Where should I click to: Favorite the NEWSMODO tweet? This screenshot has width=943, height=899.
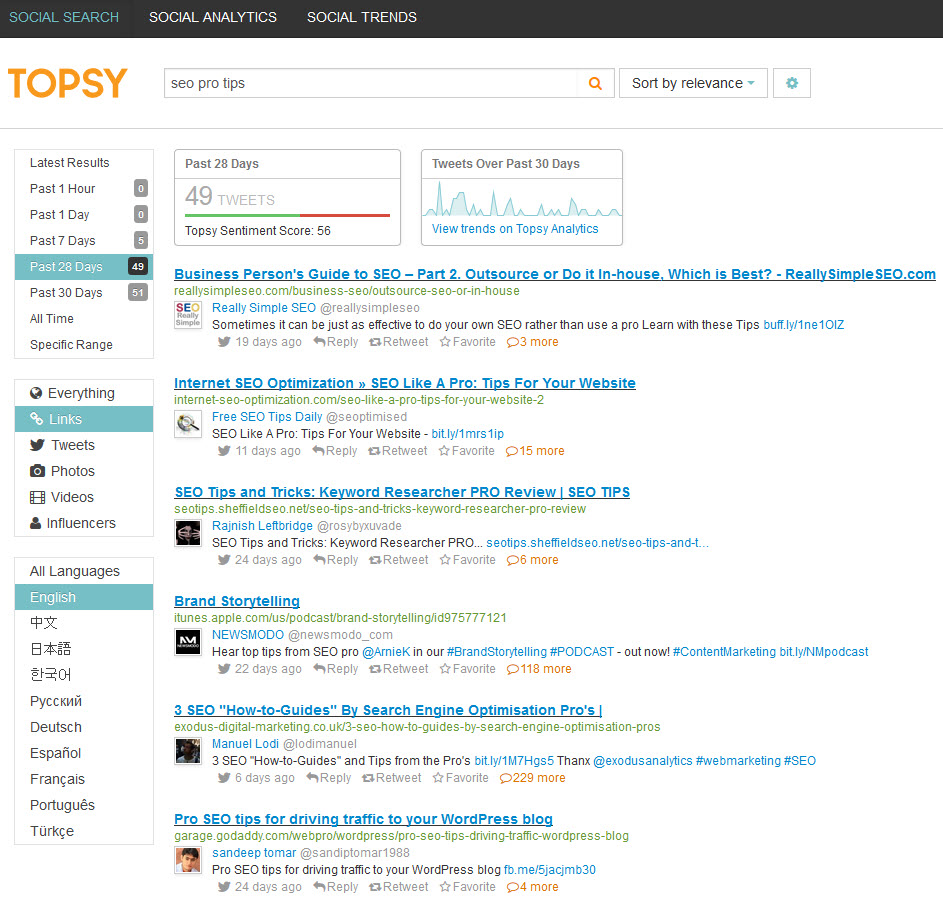[x=467, y=669]
